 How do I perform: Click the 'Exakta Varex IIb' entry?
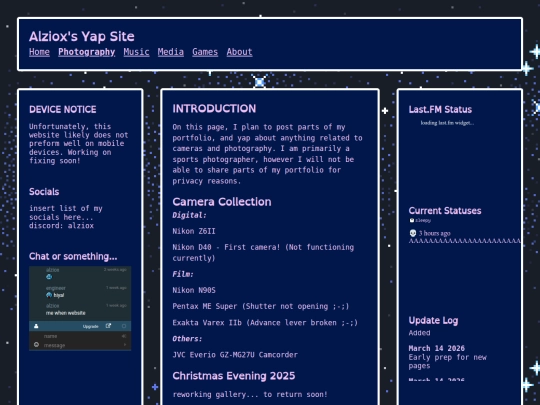click(265, 323)
